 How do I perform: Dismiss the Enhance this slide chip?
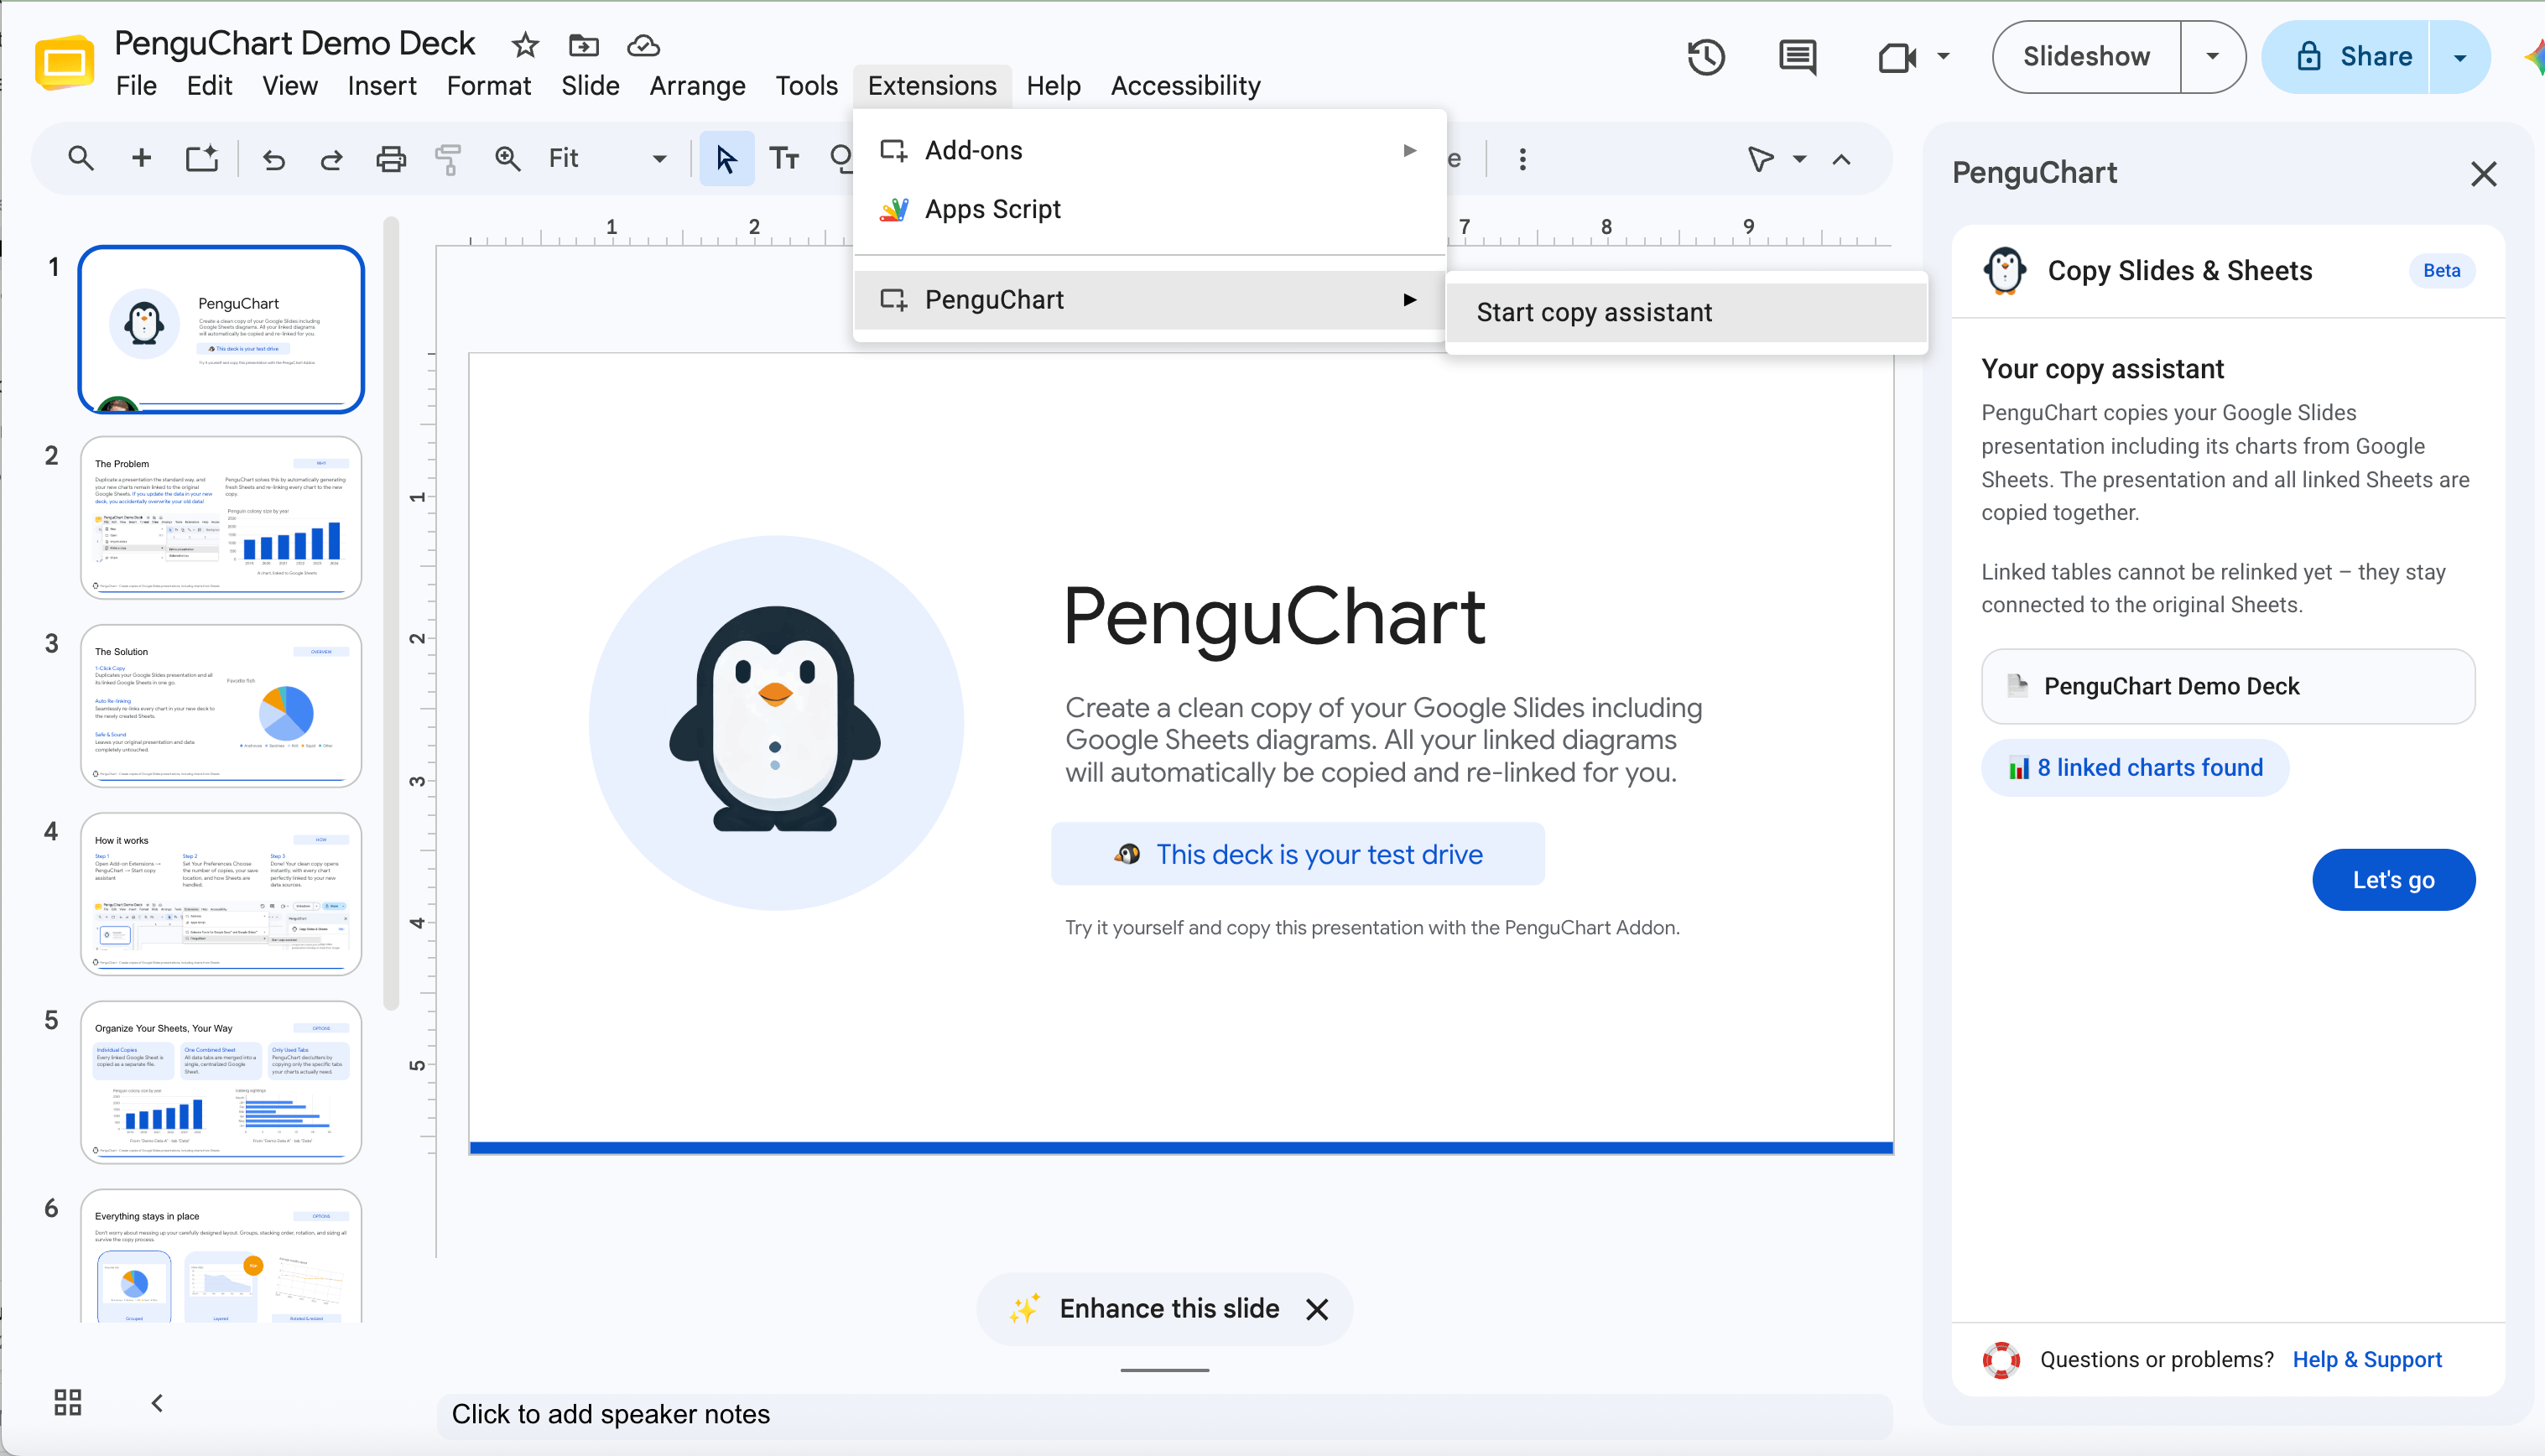[x=1317, y=1309]
